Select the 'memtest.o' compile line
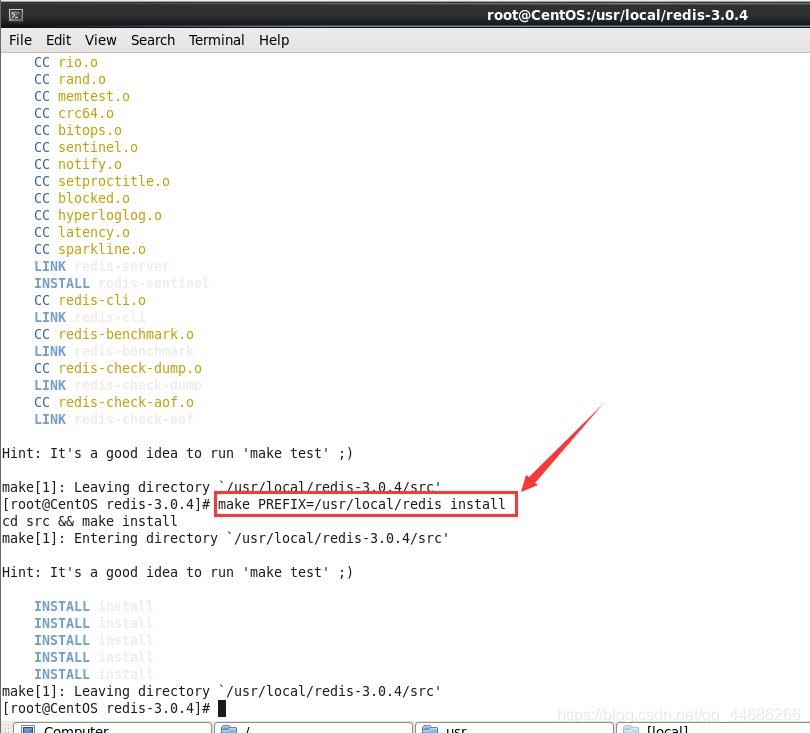Image resolution: width=810 pixels, height=733 pixels. tap(82, 97)
